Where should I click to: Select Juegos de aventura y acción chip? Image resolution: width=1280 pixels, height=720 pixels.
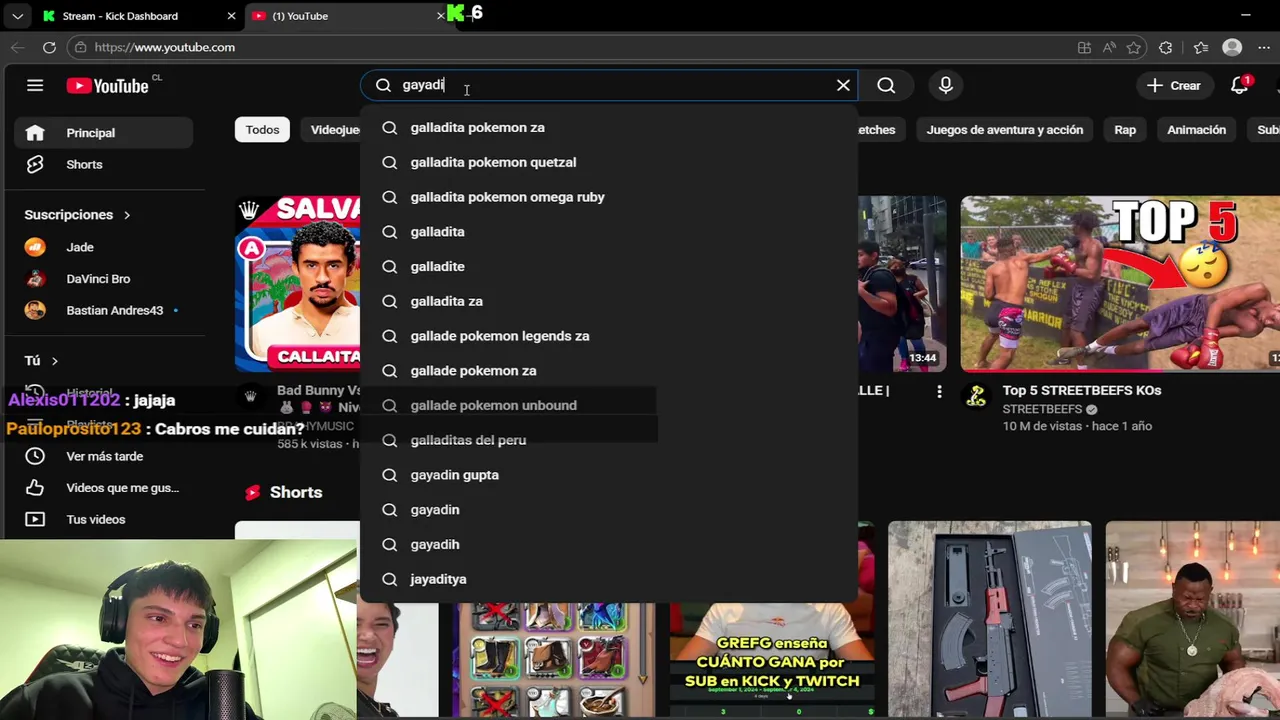(1004, 130)
